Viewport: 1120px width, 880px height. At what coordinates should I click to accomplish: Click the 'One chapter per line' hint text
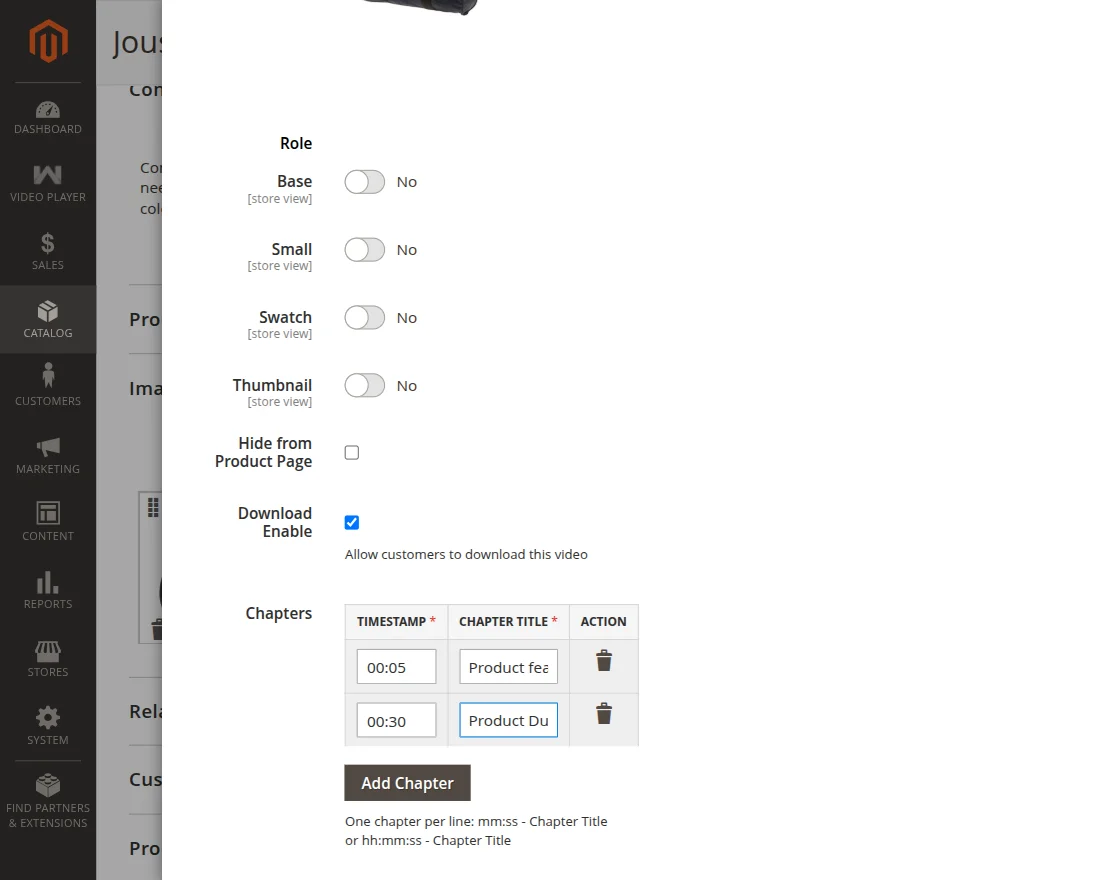tap(476, 831)
